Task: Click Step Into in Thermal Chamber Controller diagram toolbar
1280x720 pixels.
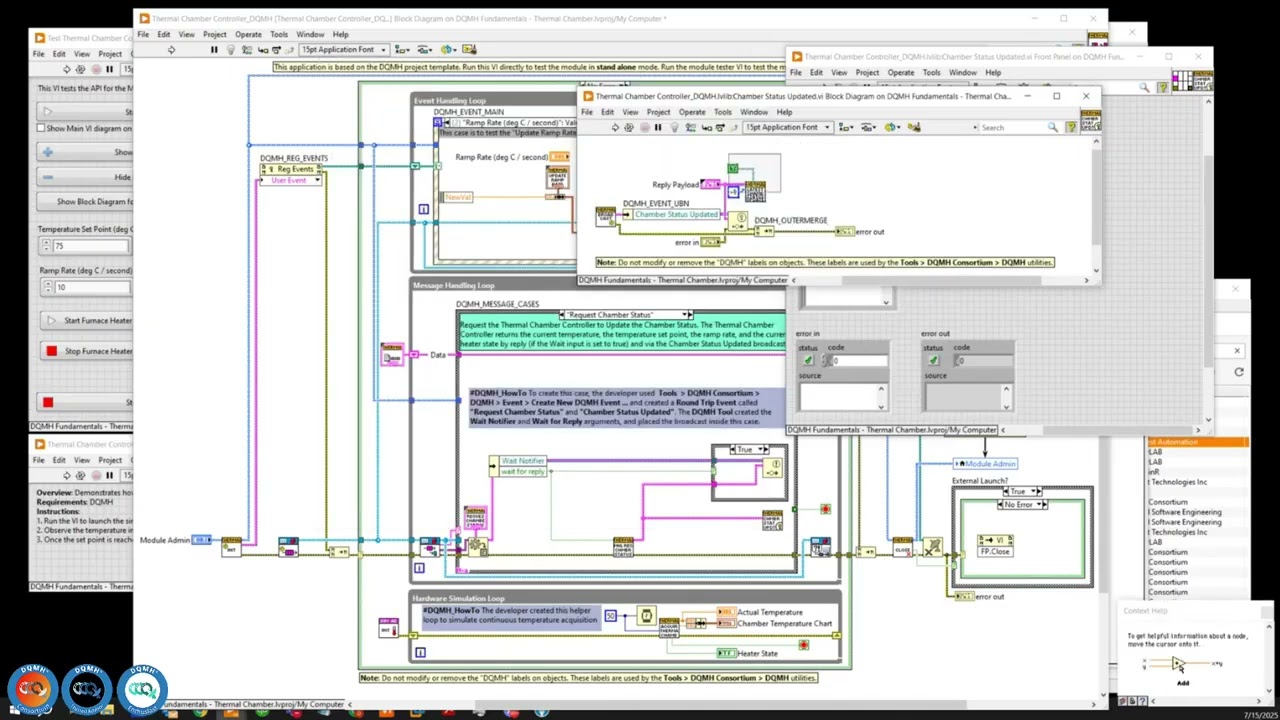Action: pyautogui.click(x=263, y=49)
